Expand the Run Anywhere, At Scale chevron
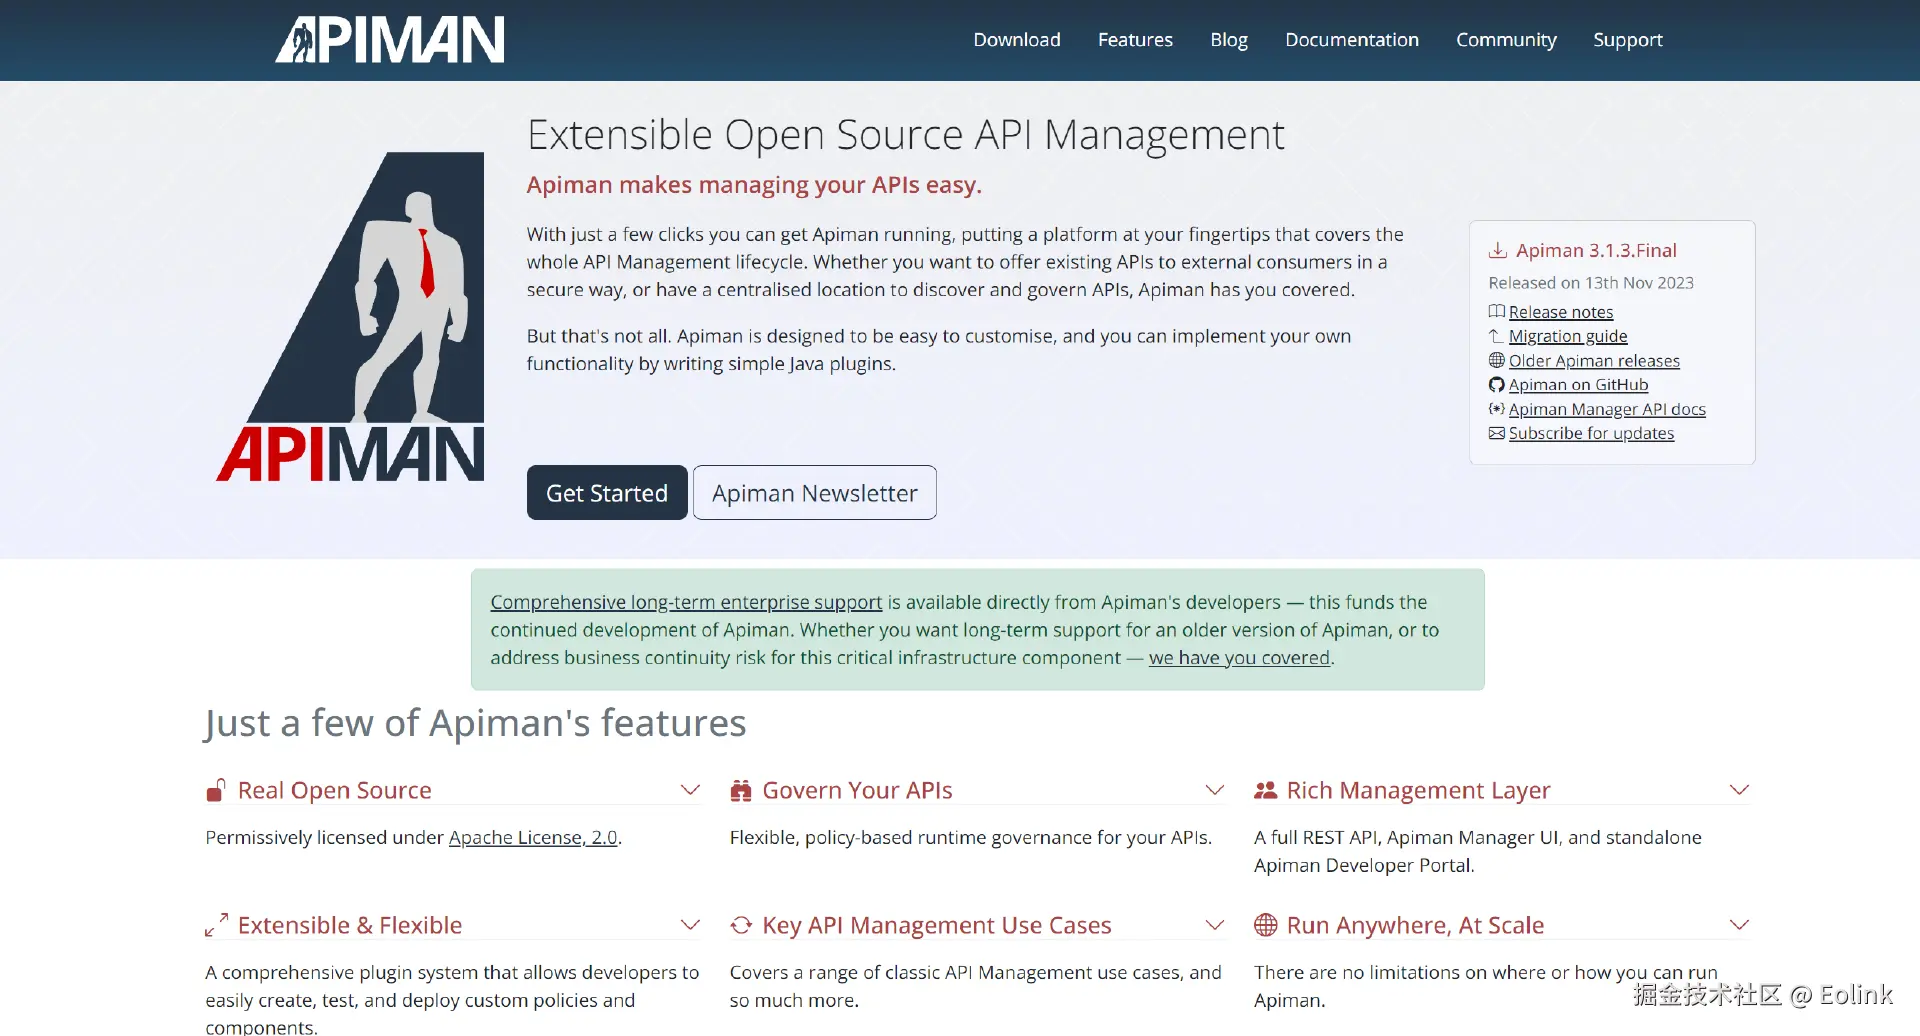 1740,925
